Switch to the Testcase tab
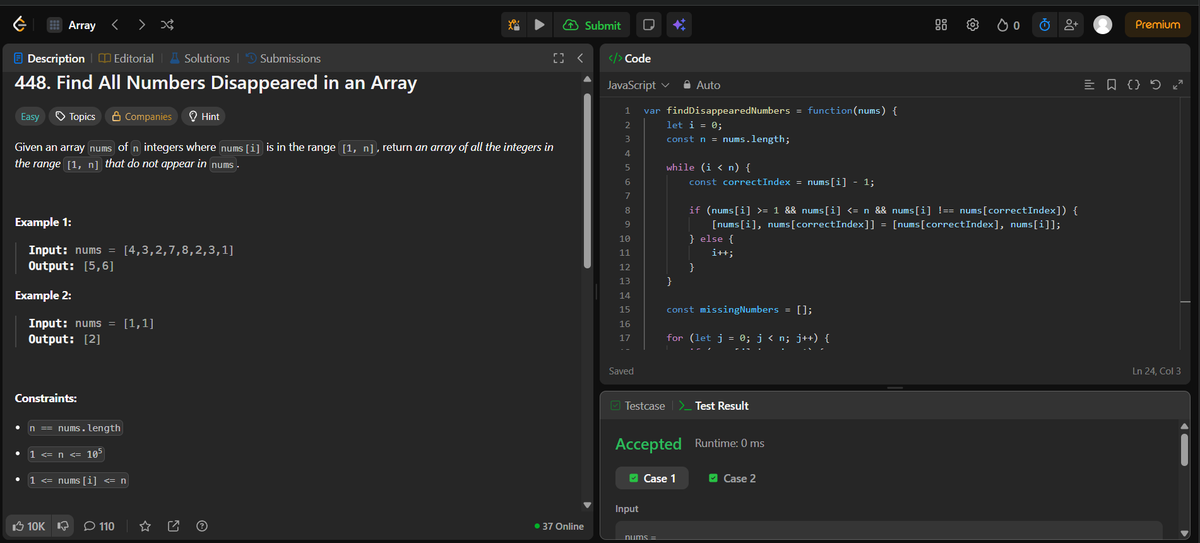This screenshot has width=1200, height=543. pyautogui.click(x=637, y=406)
